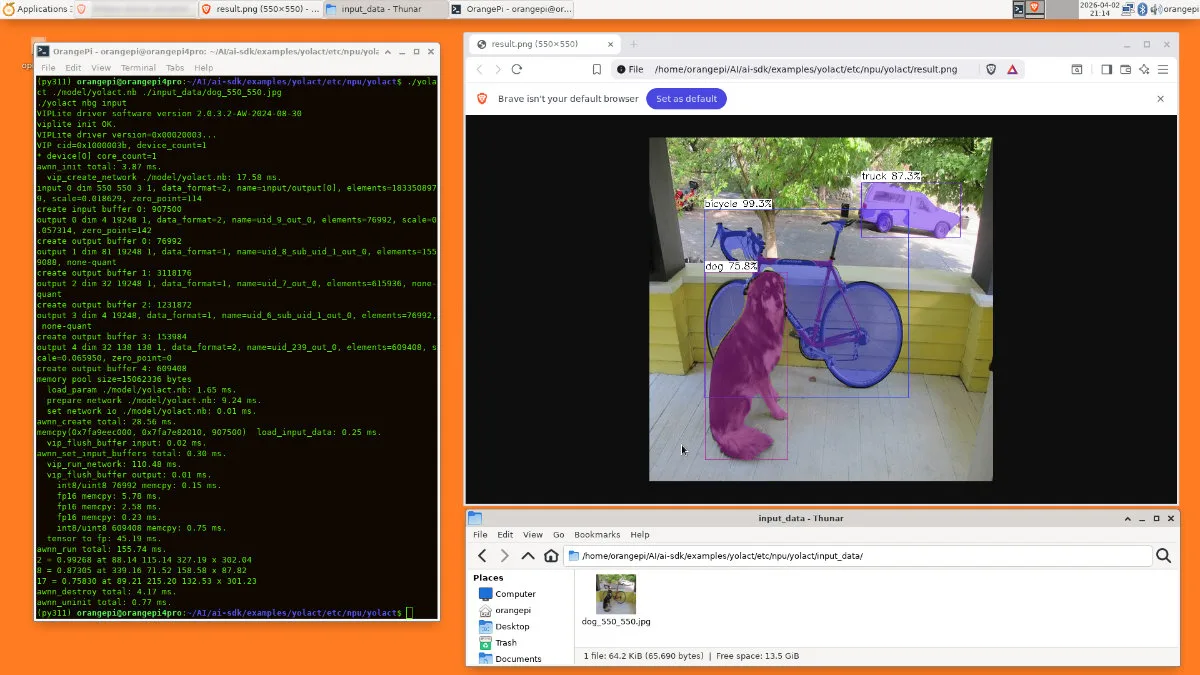Open Leo AI sparkle icon
Image resolution: width=1200 pixels, height=675 pixels.
coord(1144,69)
